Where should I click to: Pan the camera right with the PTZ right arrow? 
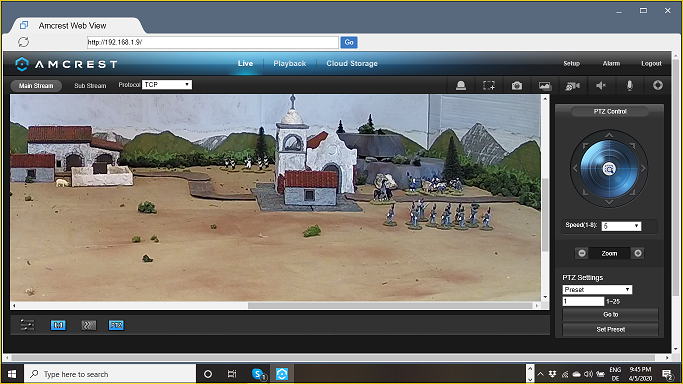(x=643, y=168)
